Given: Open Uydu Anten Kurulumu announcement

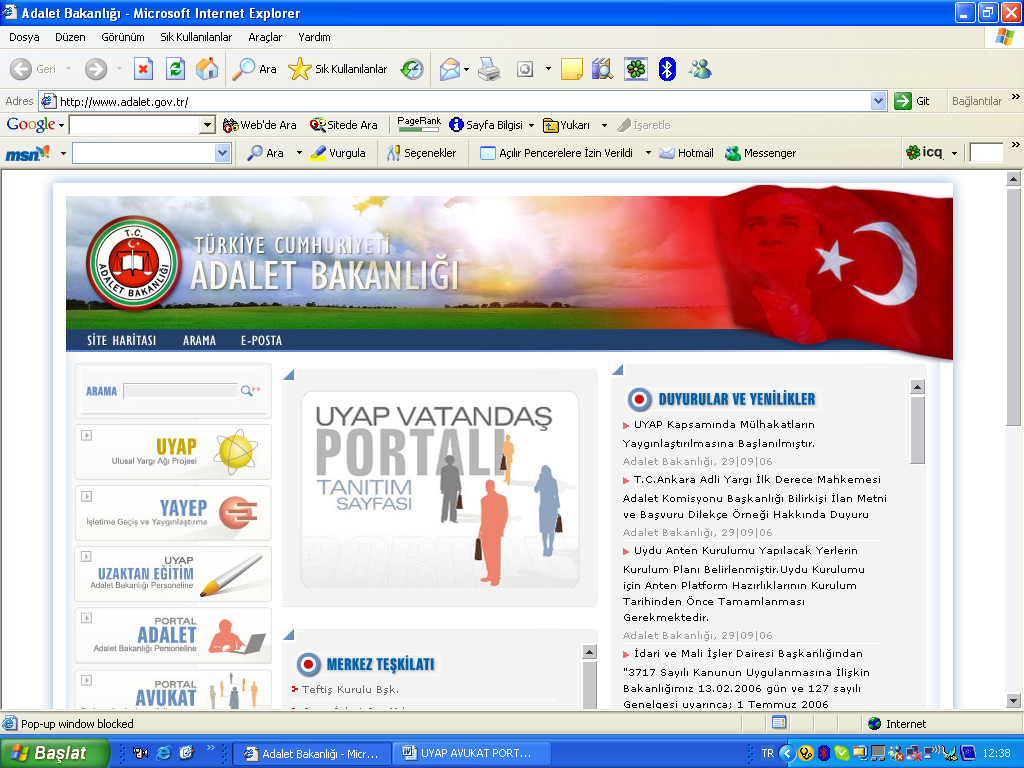Looking at the screenshot, I should (744, 584).
